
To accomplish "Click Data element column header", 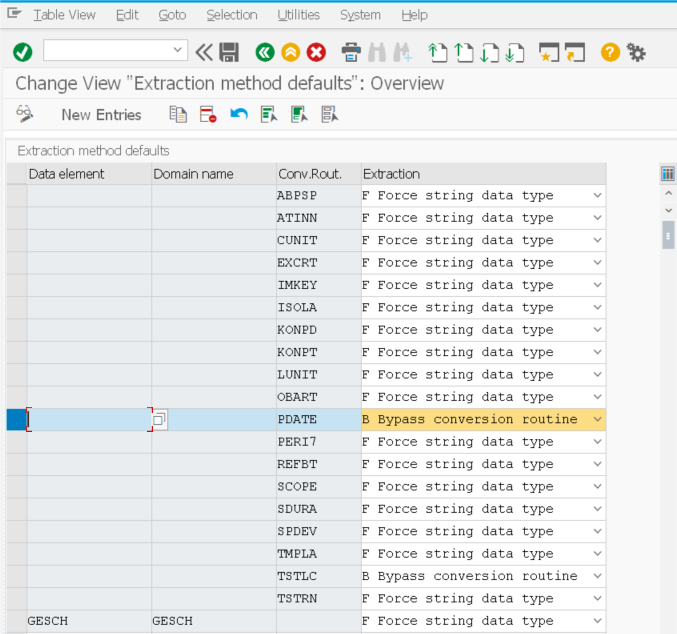I will [89, 174].
